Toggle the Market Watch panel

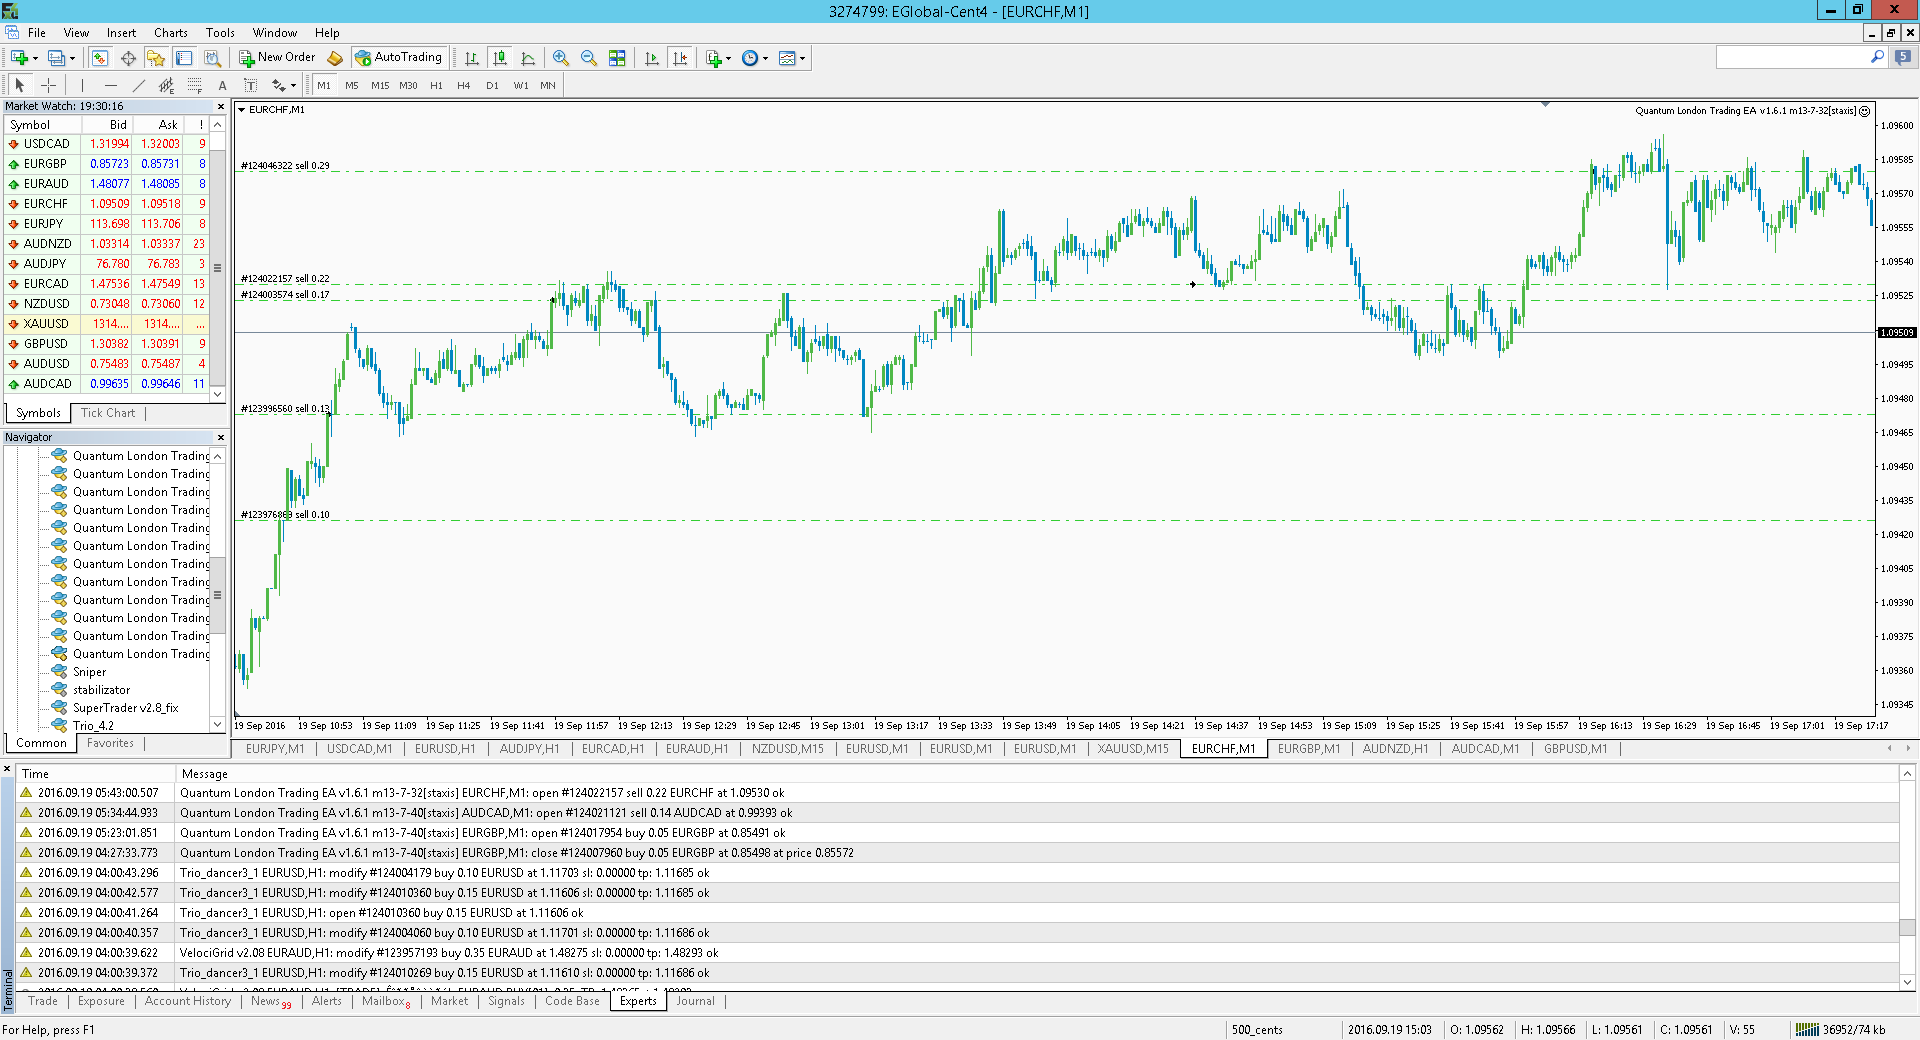point(100,58)
